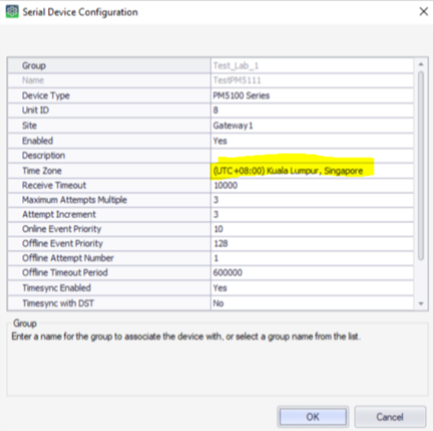Screen dimensions: 433x431
Task: Click the empty Description value field
Action: [x=312, y=155]
